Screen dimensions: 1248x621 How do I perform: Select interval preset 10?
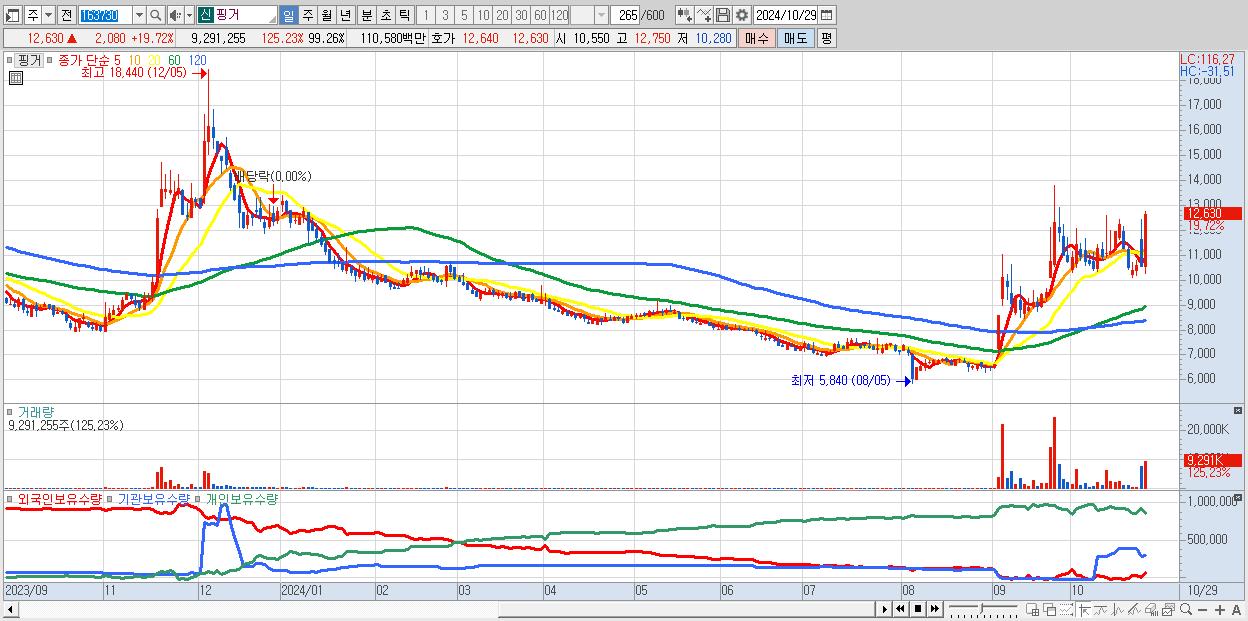pyautogui.click(x=483, y=15)
